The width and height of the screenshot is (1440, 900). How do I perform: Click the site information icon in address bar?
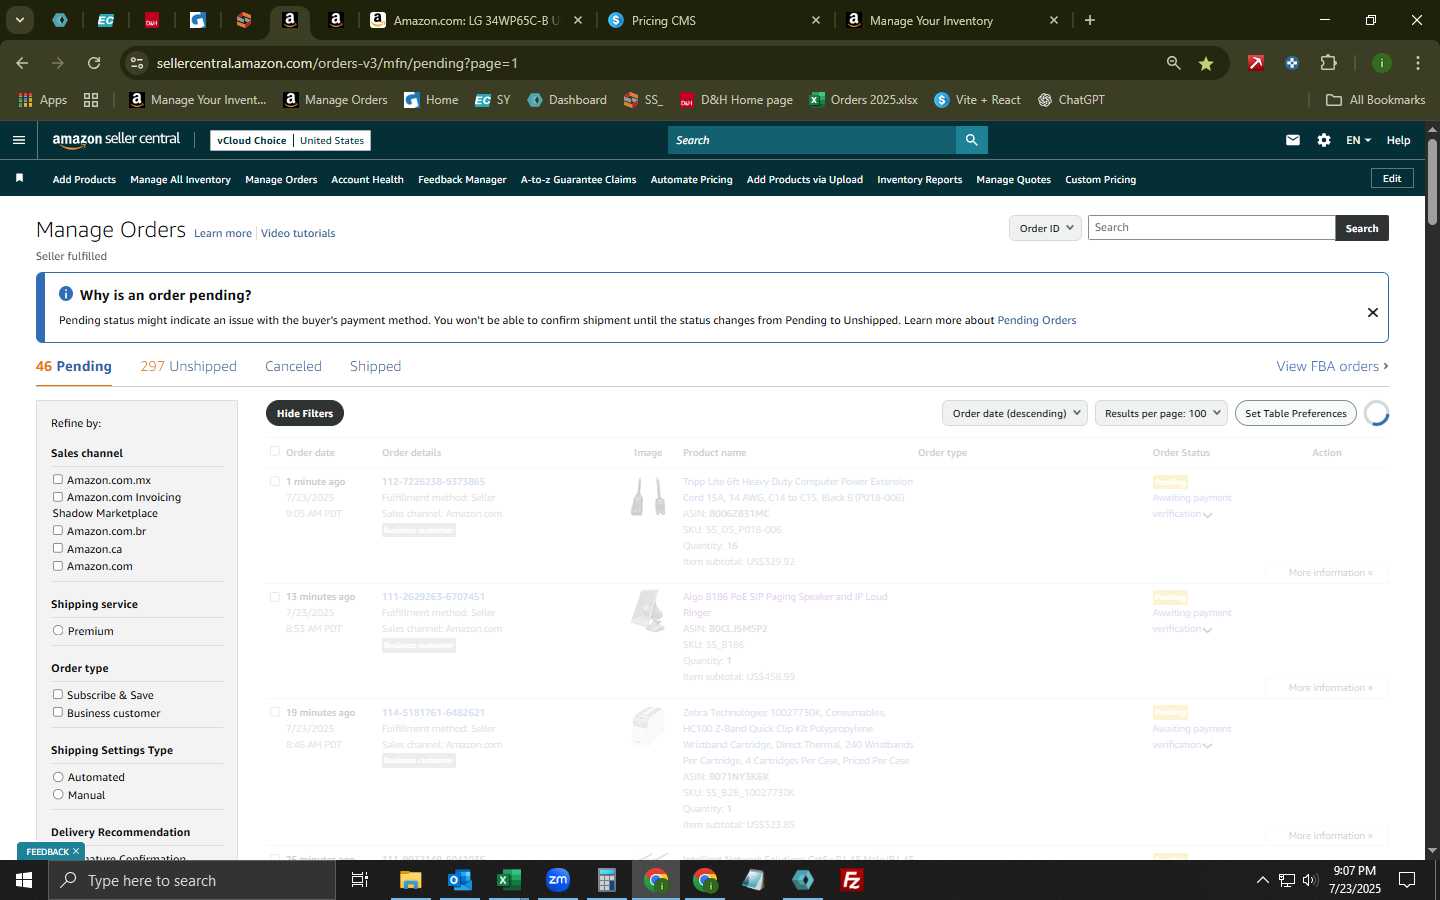[137, 63]
